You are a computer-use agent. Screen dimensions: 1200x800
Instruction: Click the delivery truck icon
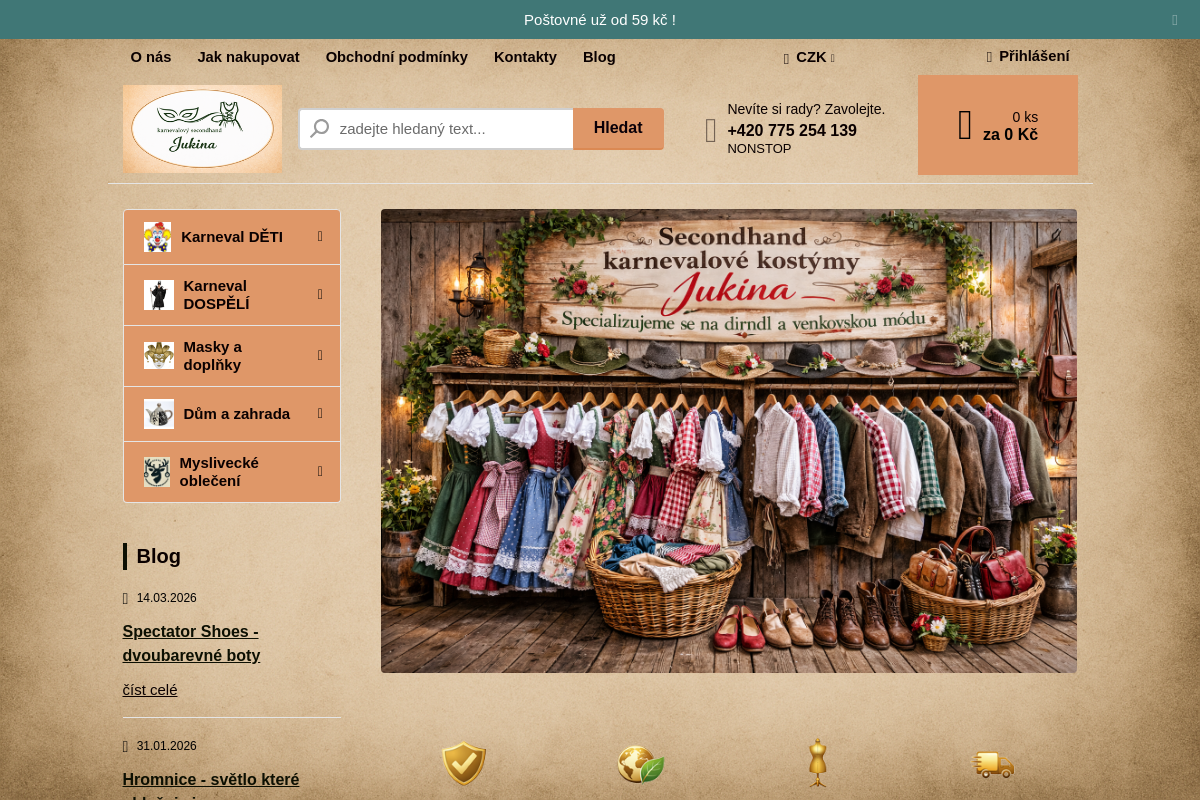(994, 765)
